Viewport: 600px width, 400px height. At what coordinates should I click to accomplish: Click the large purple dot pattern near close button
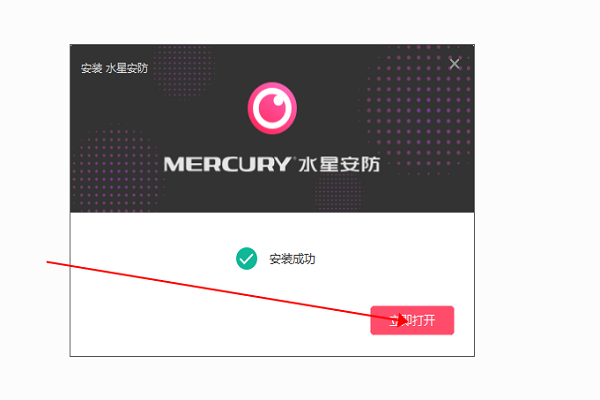click(x=419, y=109)
